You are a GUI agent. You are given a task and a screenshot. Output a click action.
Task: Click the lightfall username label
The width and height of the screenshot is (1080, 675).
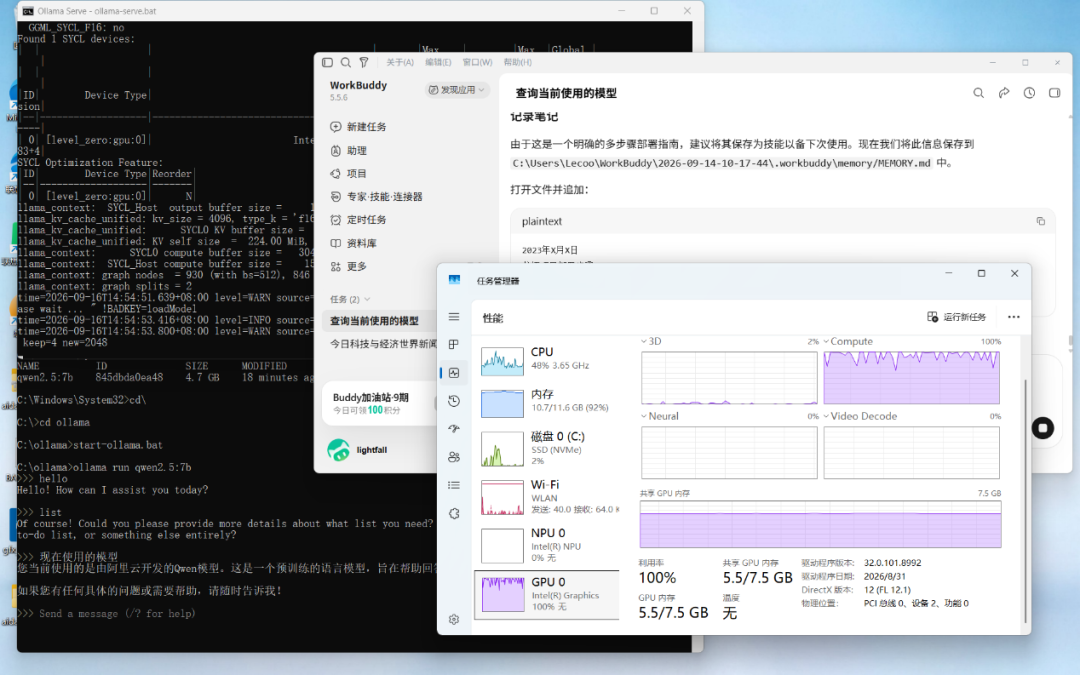(372, 450)
